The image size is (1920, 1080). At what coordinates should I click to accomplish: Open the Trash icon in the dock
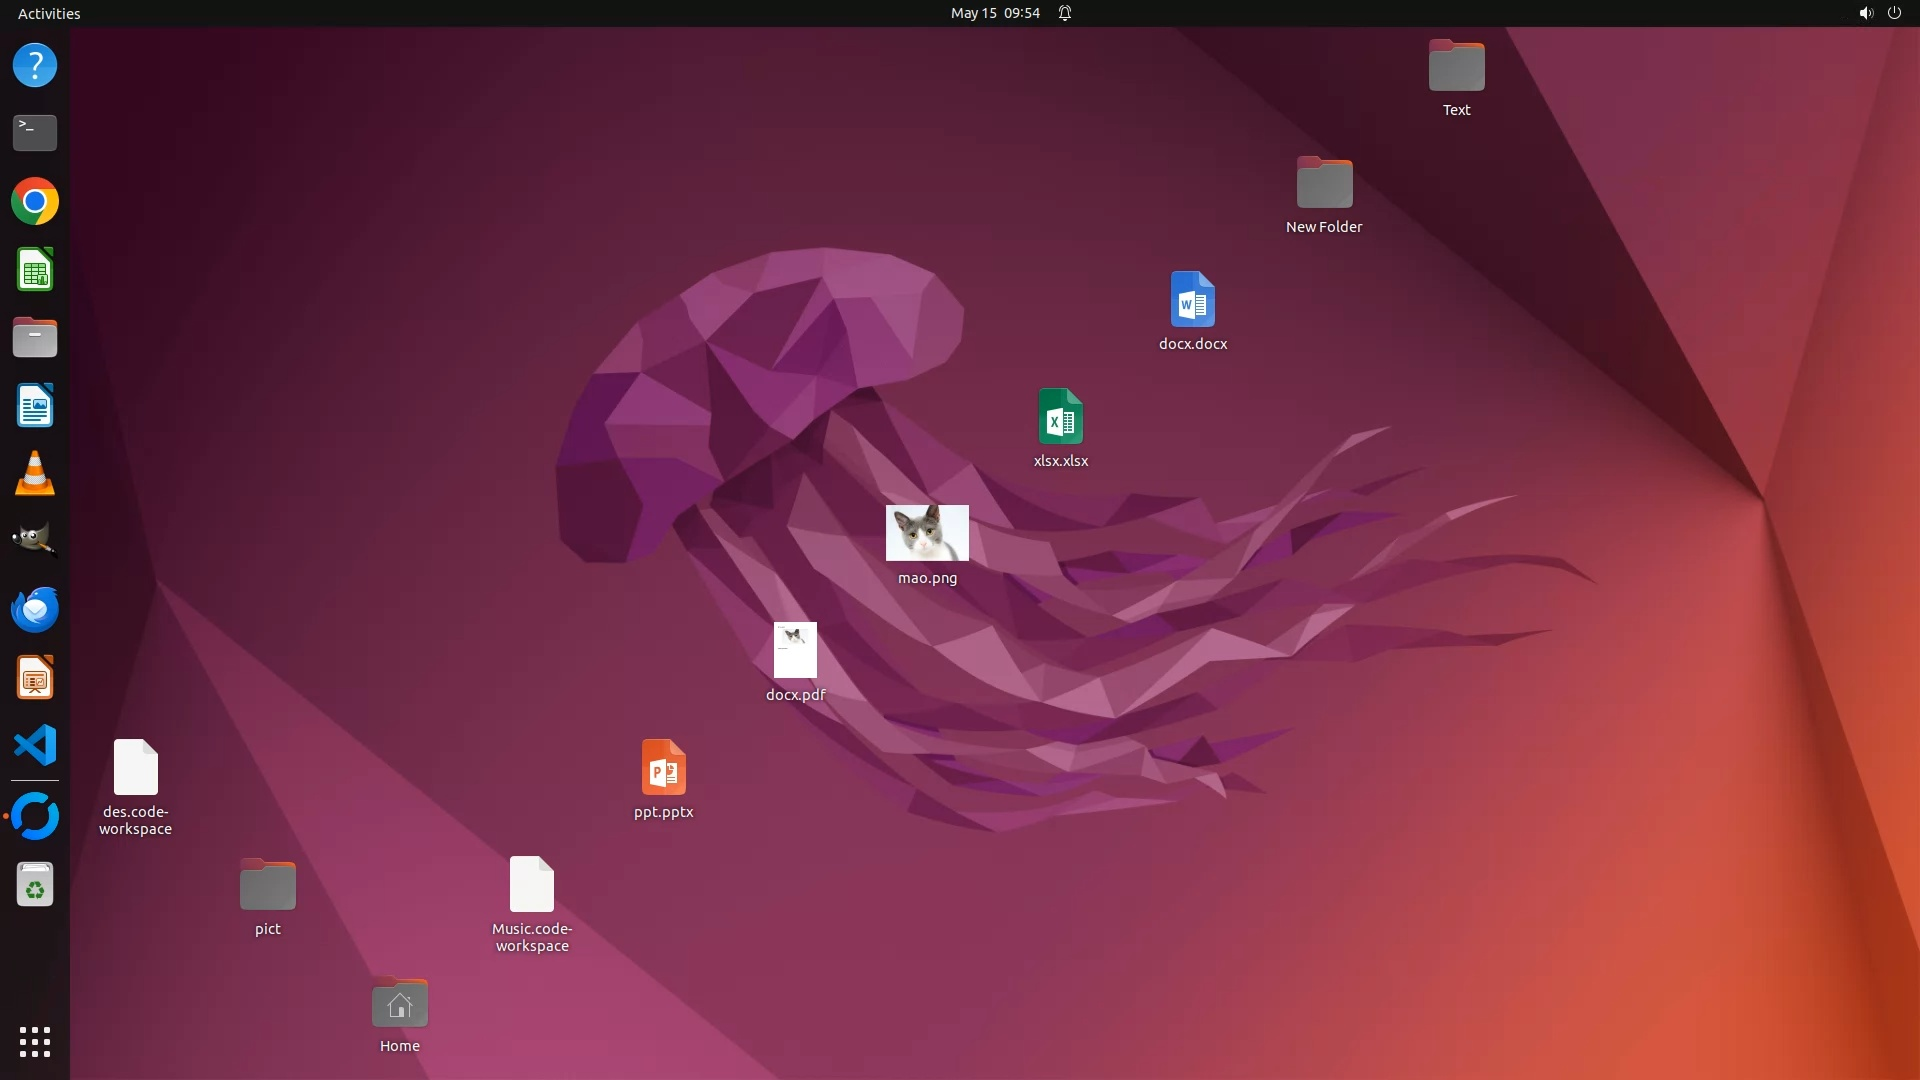click(x=35, y=885)
